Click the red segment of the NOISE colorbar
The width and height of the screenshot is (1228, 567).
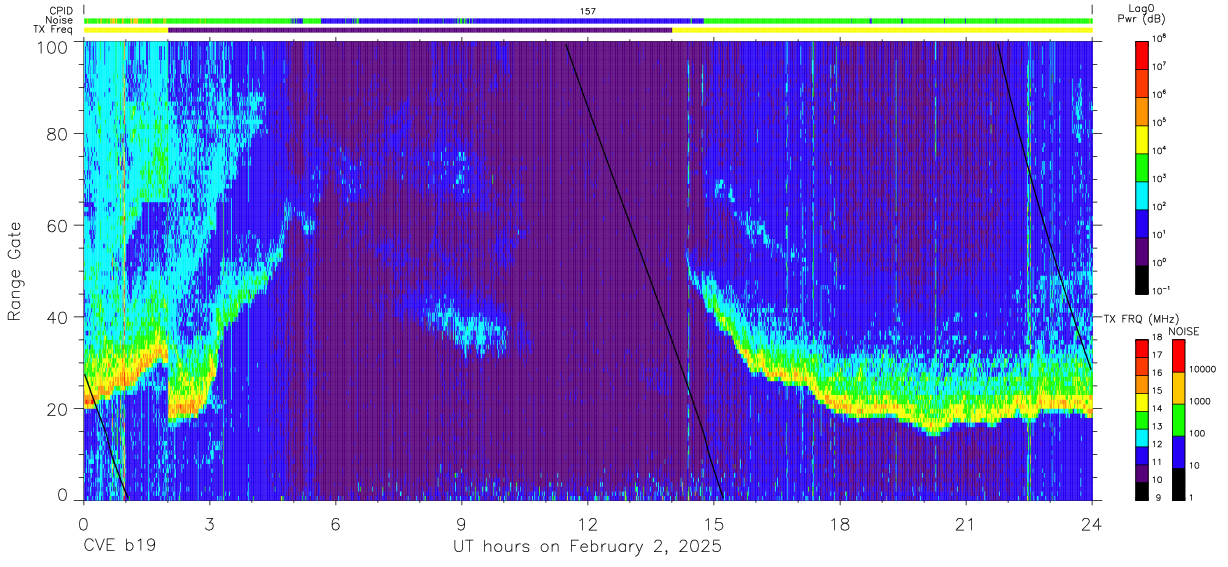pyautogui.click(x=1178, y=356)
